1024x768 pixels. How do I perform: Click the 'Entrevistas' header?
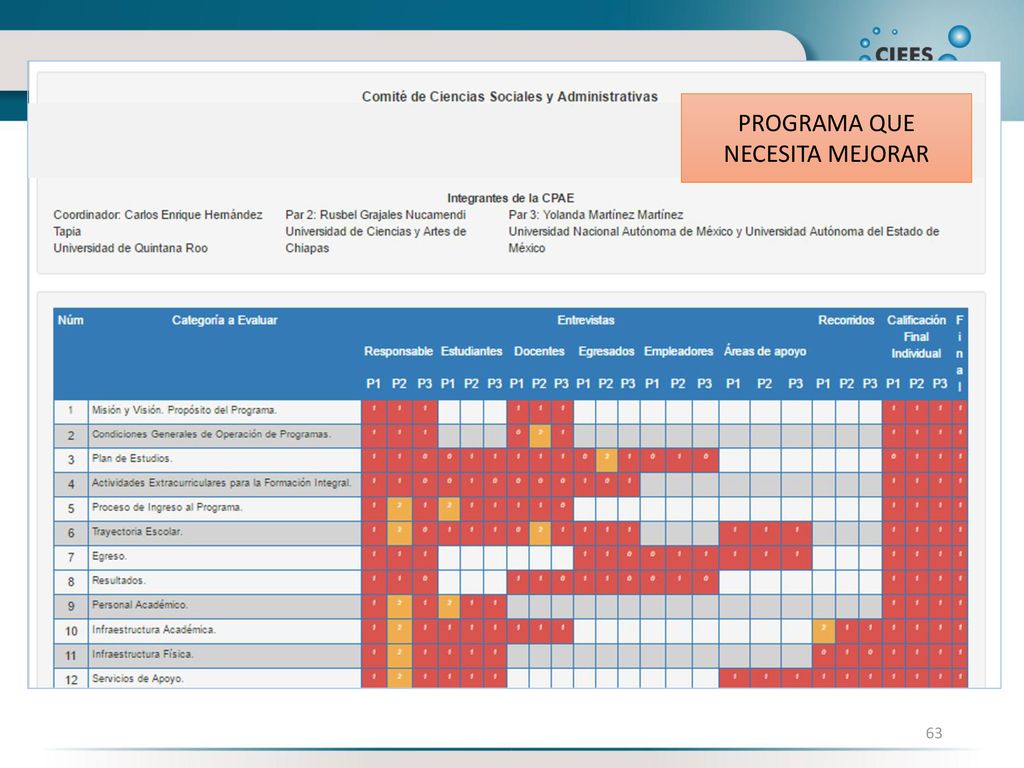pyautogui.click(x=586, y=320)
